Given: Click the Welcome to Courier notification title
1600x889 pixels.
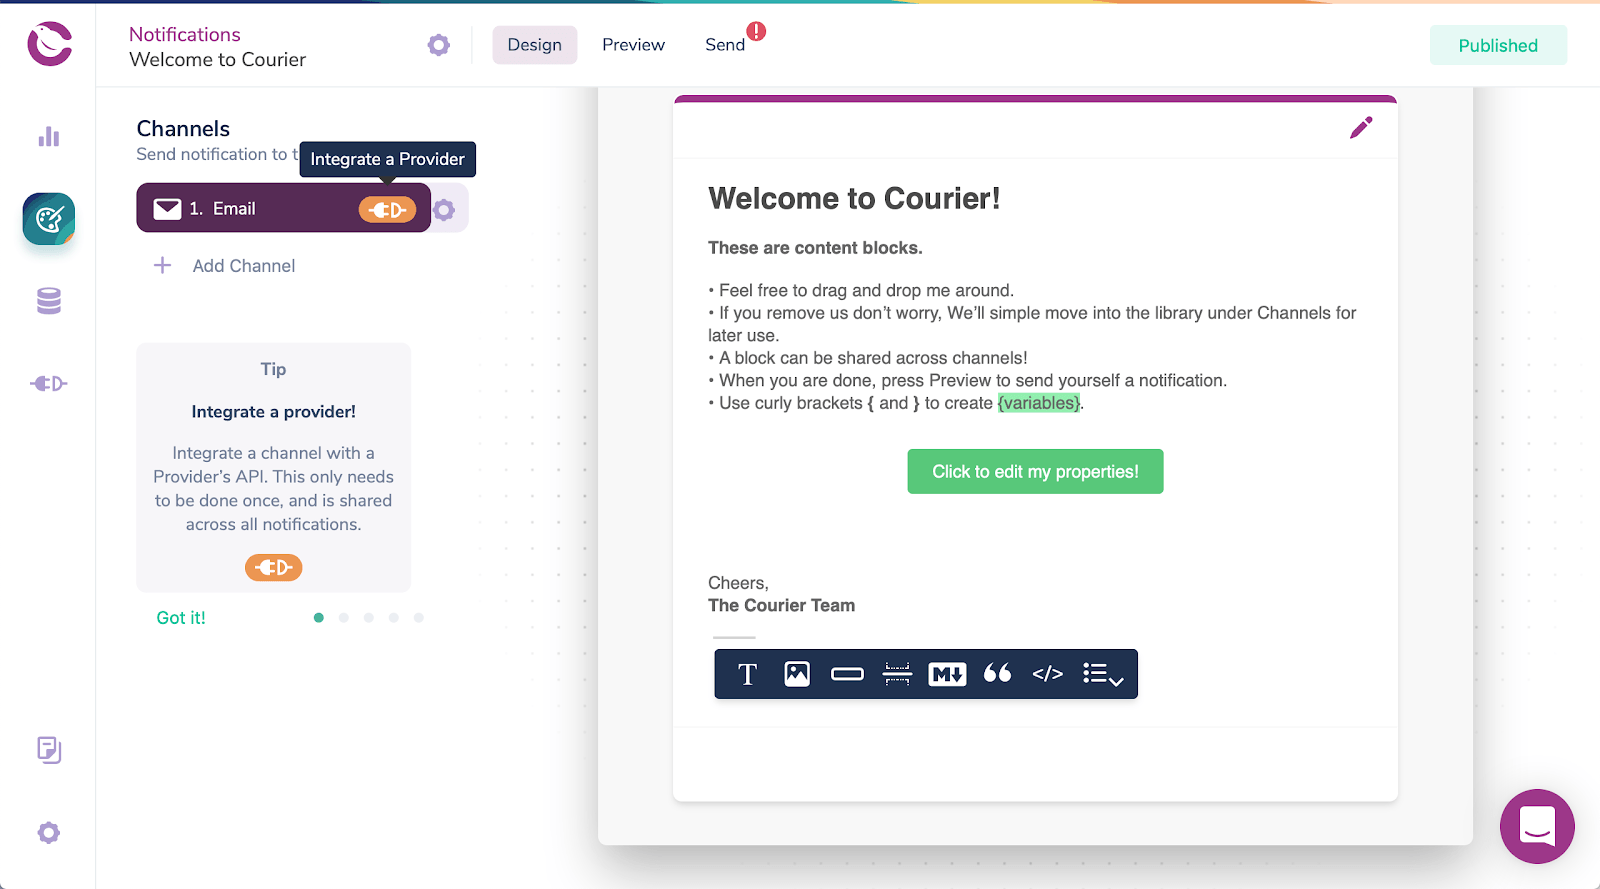Looking at the screenshot, I should (217, 60).
